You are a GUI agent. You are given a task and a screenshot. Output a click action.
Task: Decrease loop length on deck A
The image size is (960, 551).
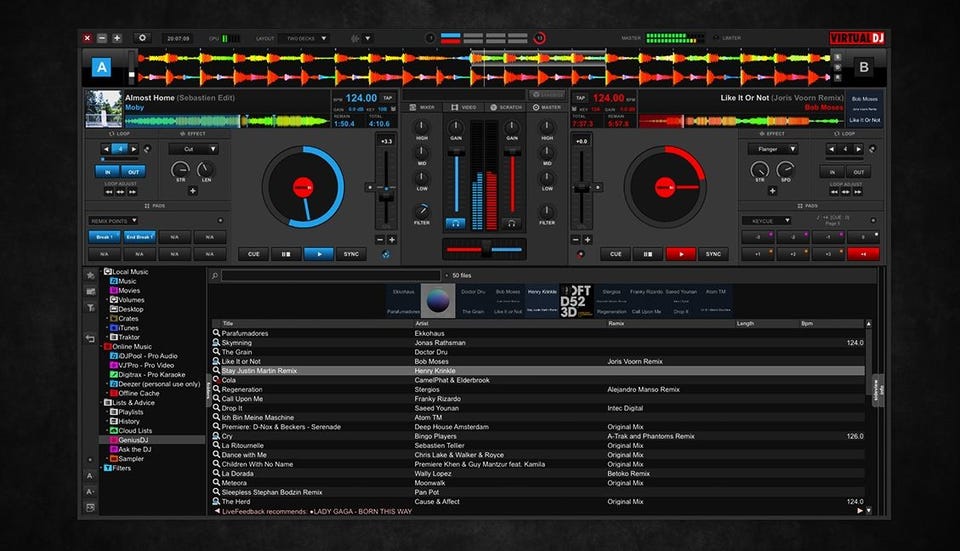coord(106,149)
